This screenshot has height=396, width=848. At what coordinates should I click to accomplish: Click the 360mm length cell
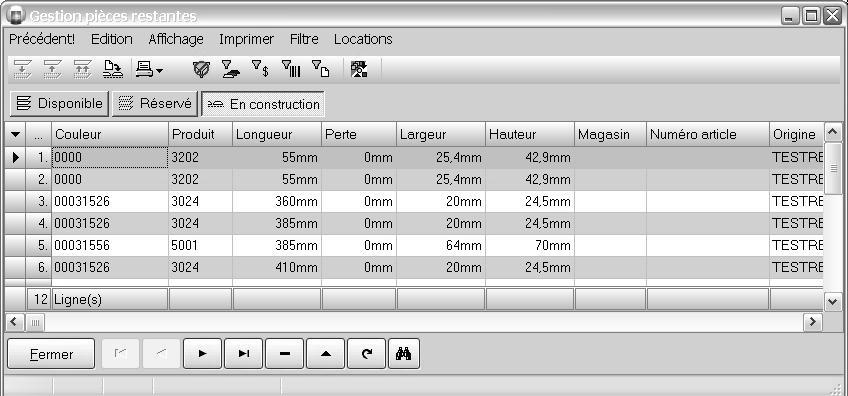[277, 201]
